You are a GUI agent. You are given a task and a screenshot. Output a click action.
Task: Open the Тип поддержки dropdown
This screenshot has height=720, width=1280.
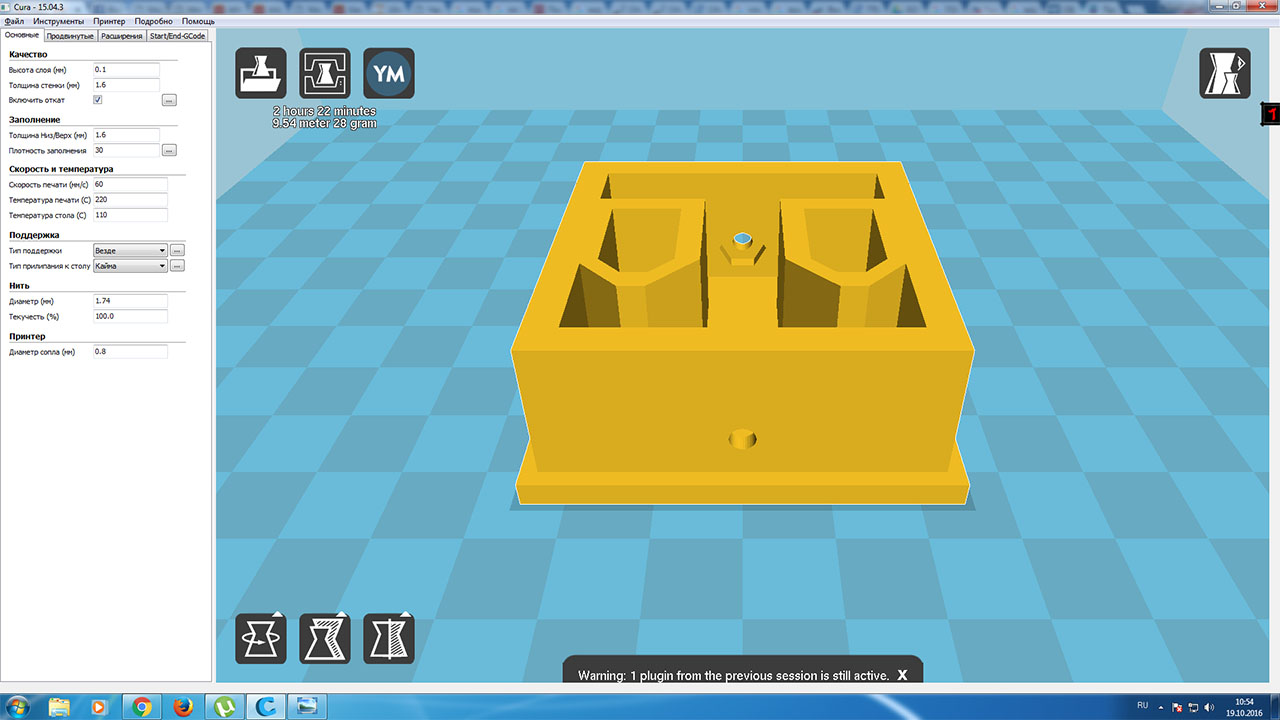pos(129,250)
